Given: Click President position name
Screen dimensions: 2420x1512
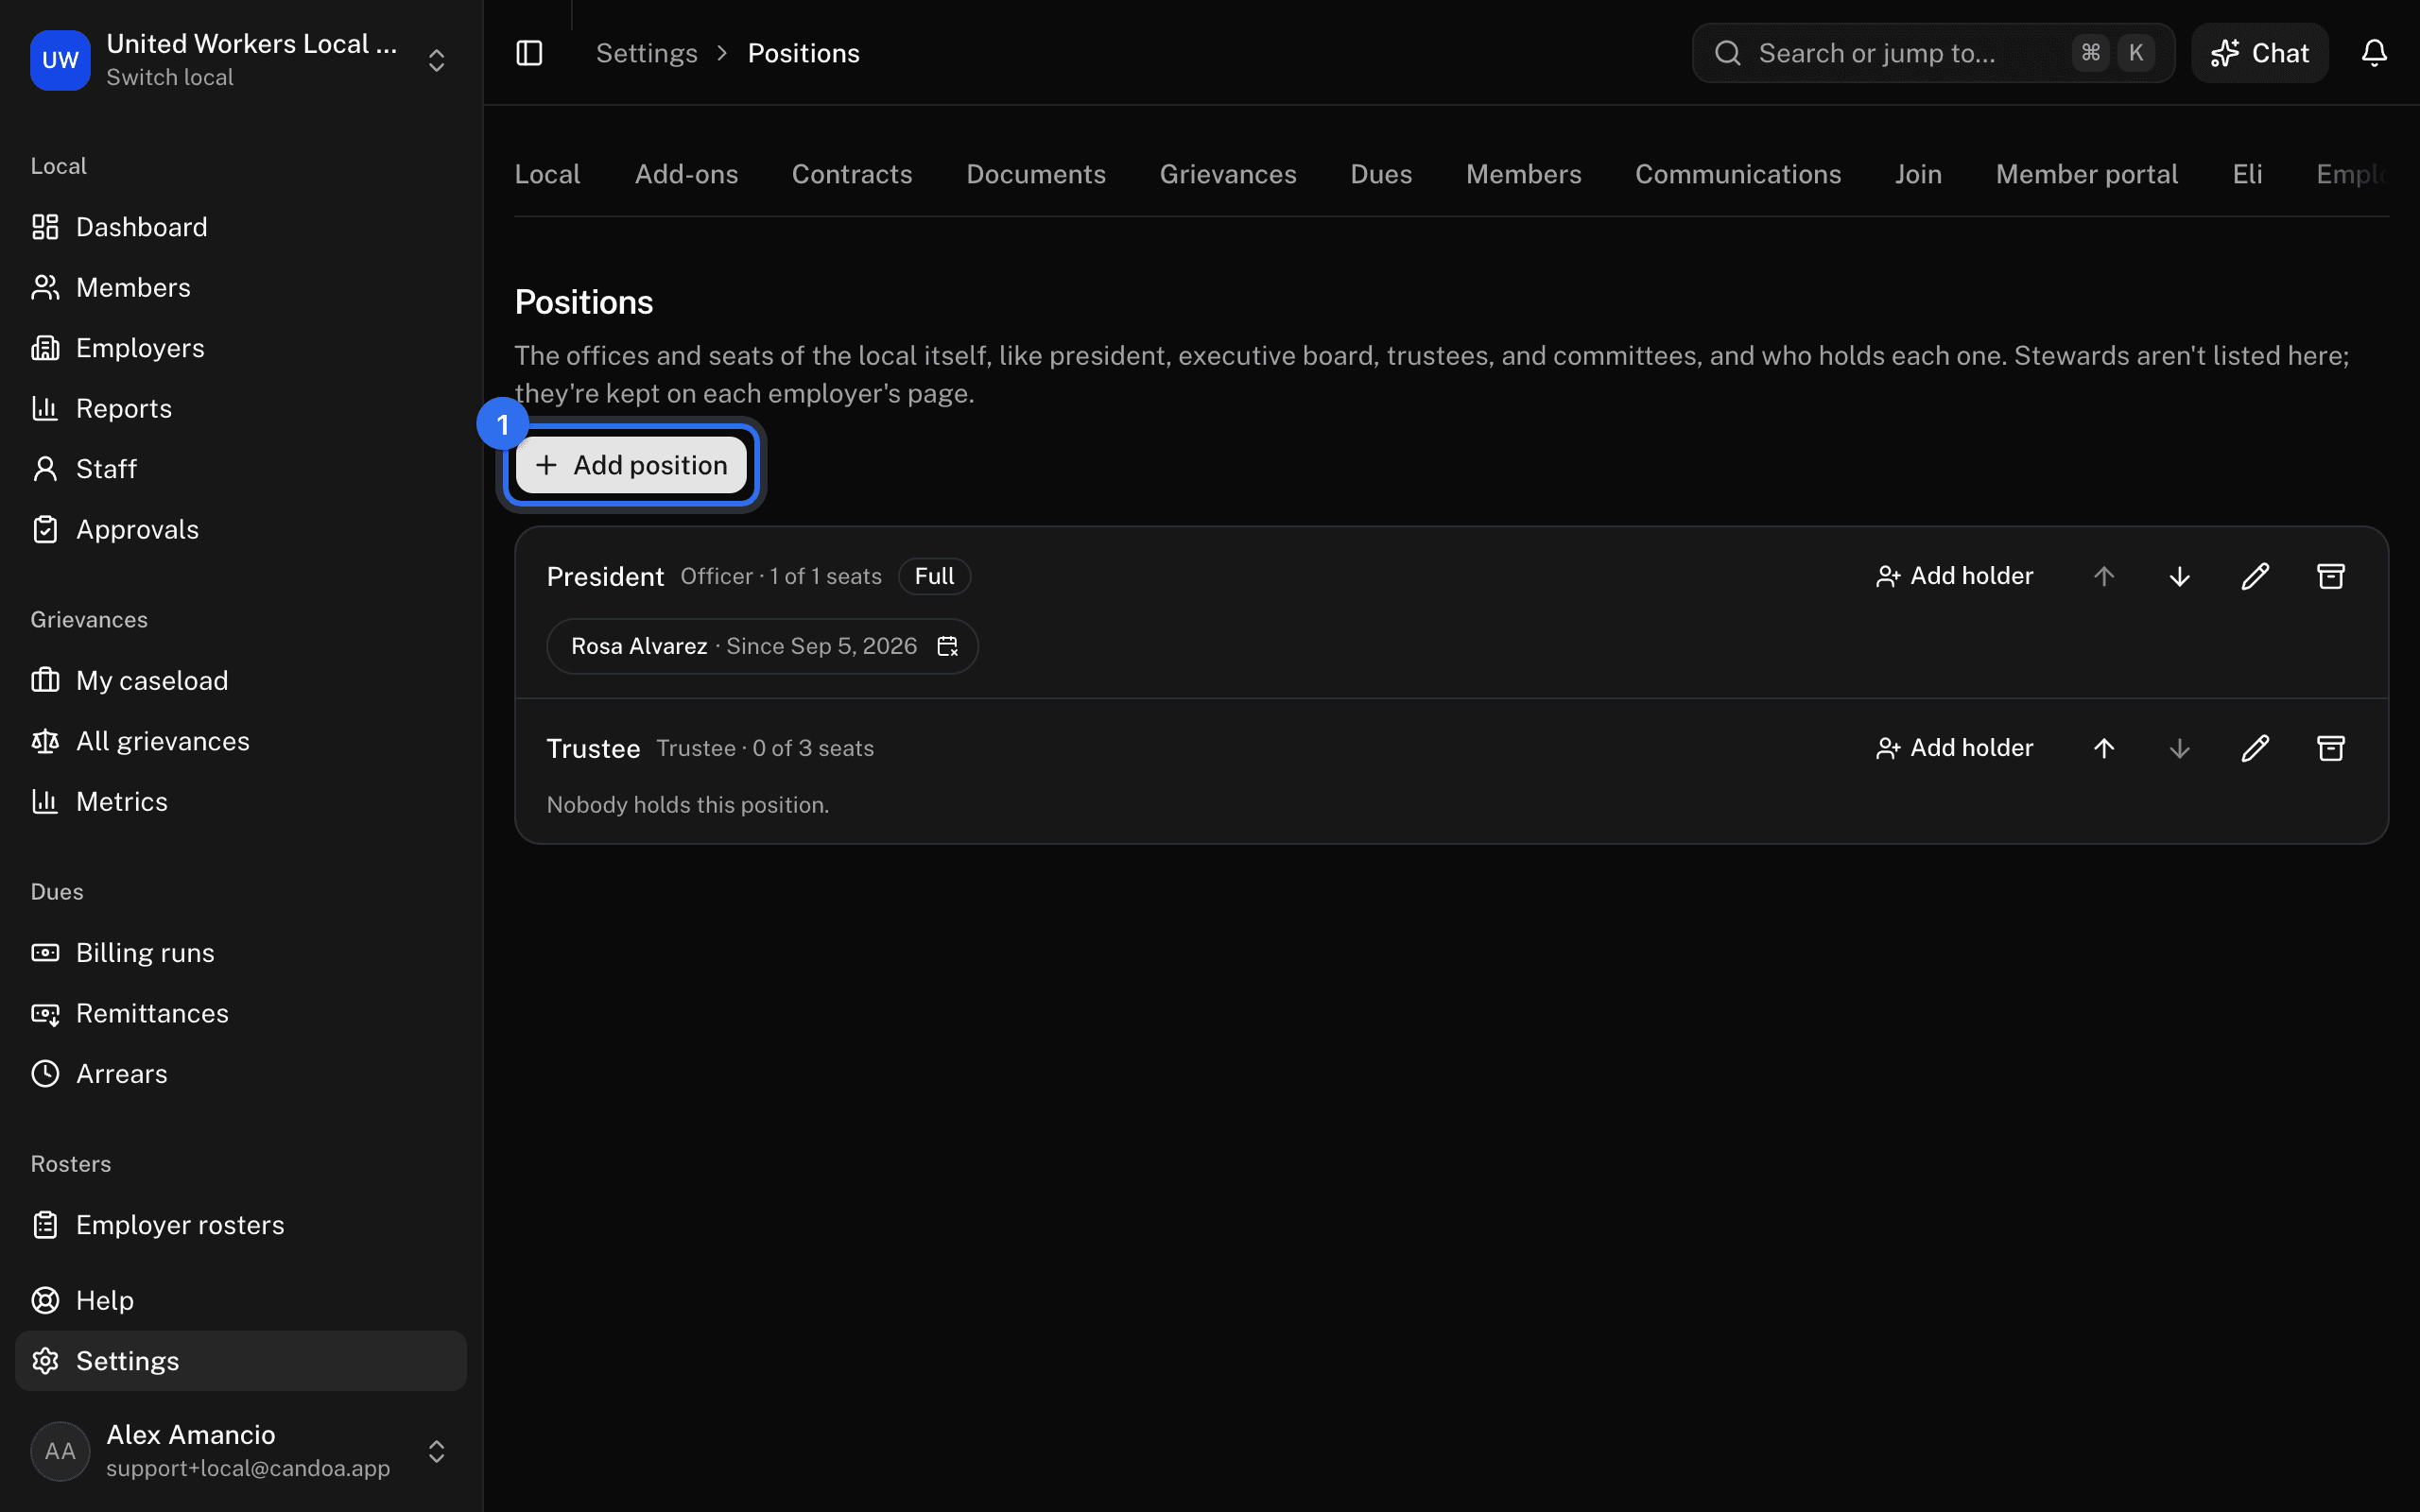Looking at the screenshot, I should point(605,577).
